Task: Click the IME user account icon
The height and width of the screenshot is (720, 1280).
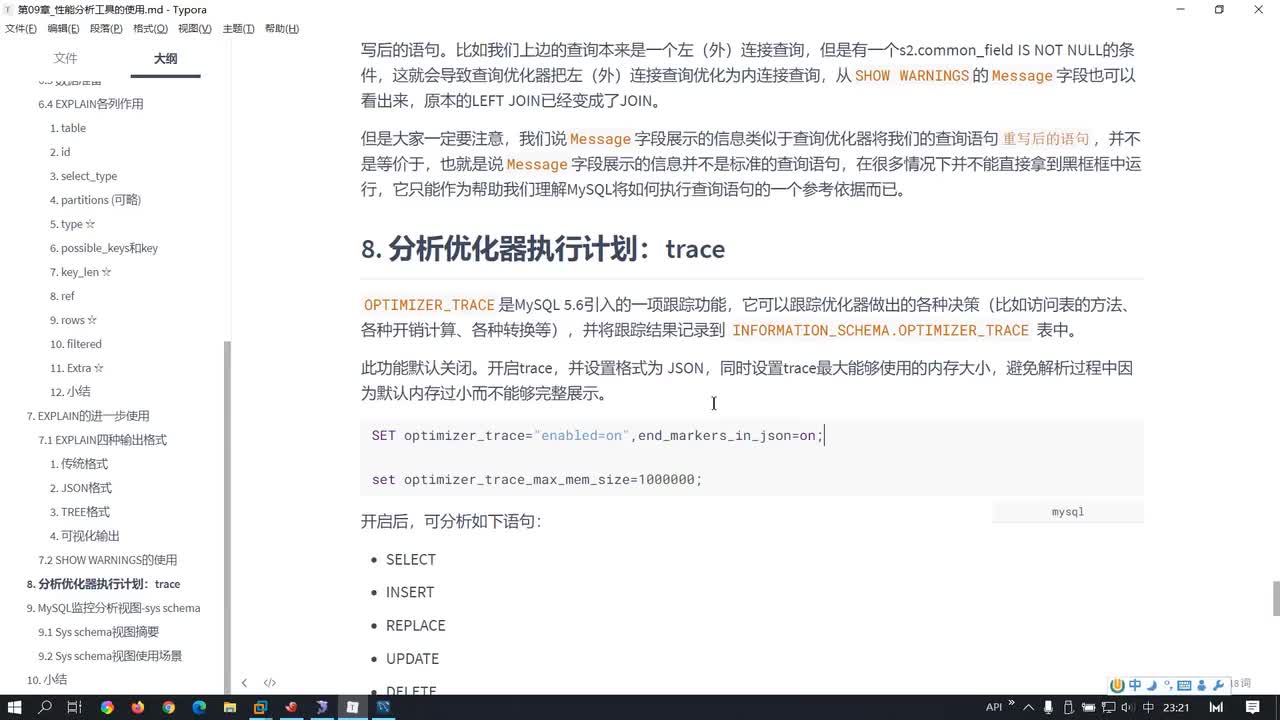Action: [x=1201, y=685]
